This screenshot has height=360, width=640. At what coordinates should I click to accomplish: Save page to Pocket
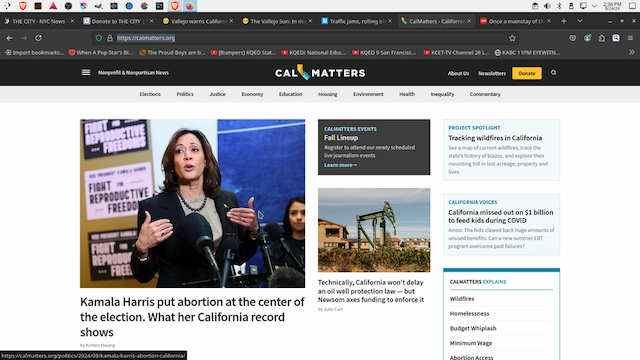coord(573,38)
